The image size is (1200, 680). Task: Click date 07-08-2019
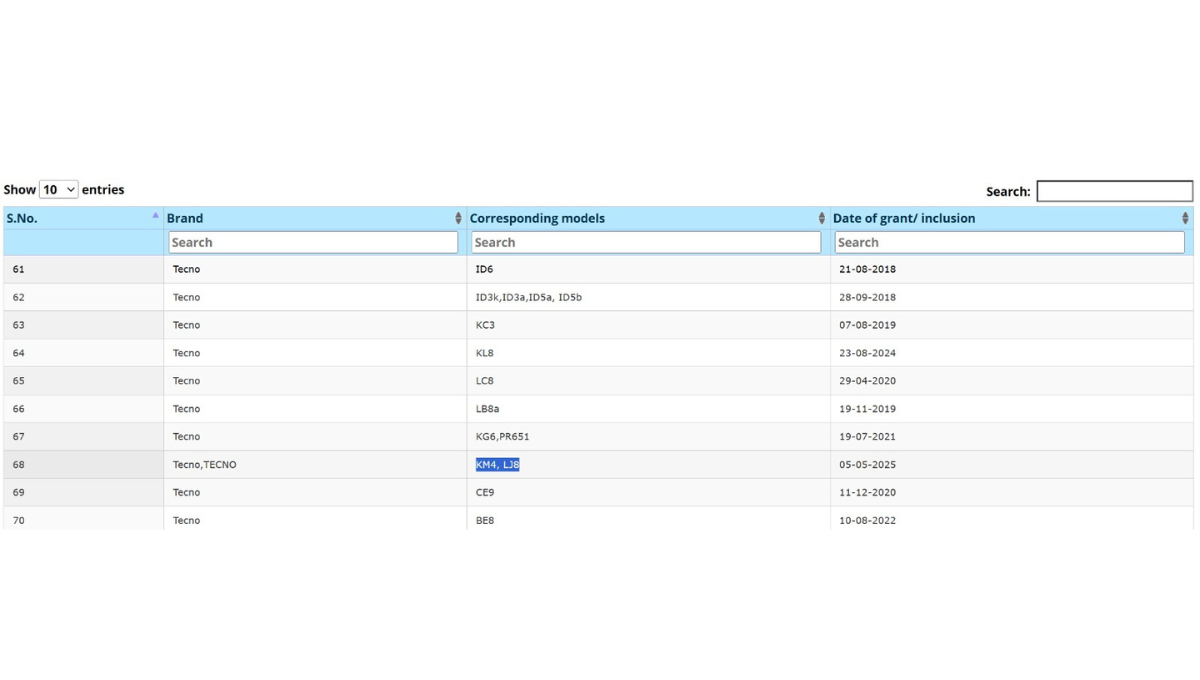[868, 325]
